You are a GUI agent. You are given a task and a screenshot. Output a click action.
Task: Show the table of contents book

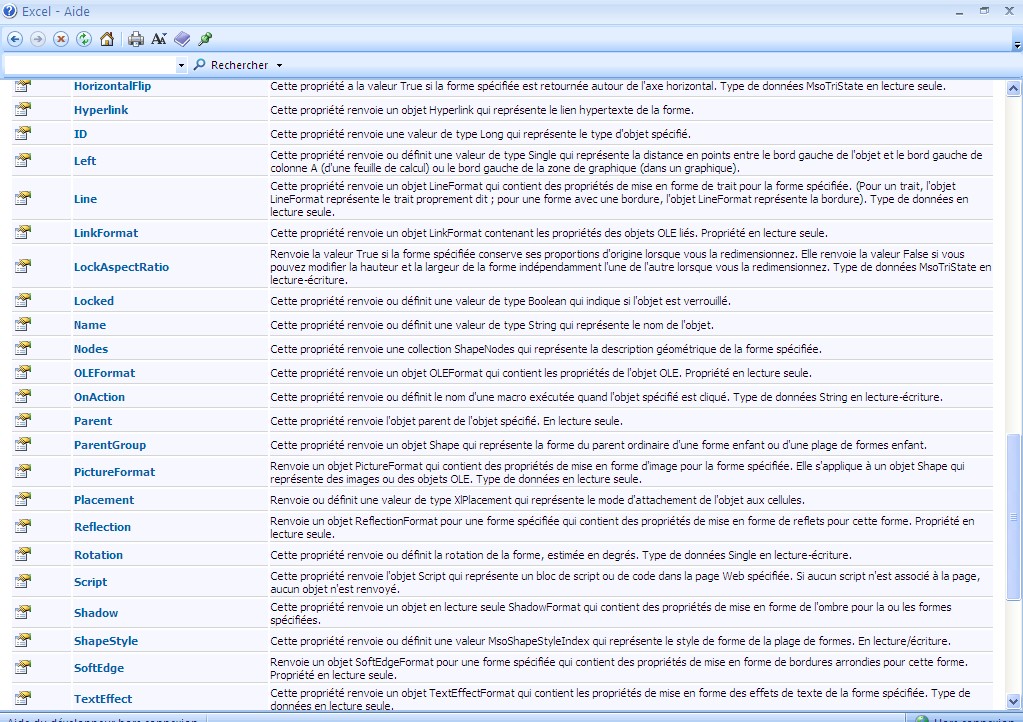(x=182, y=39)
